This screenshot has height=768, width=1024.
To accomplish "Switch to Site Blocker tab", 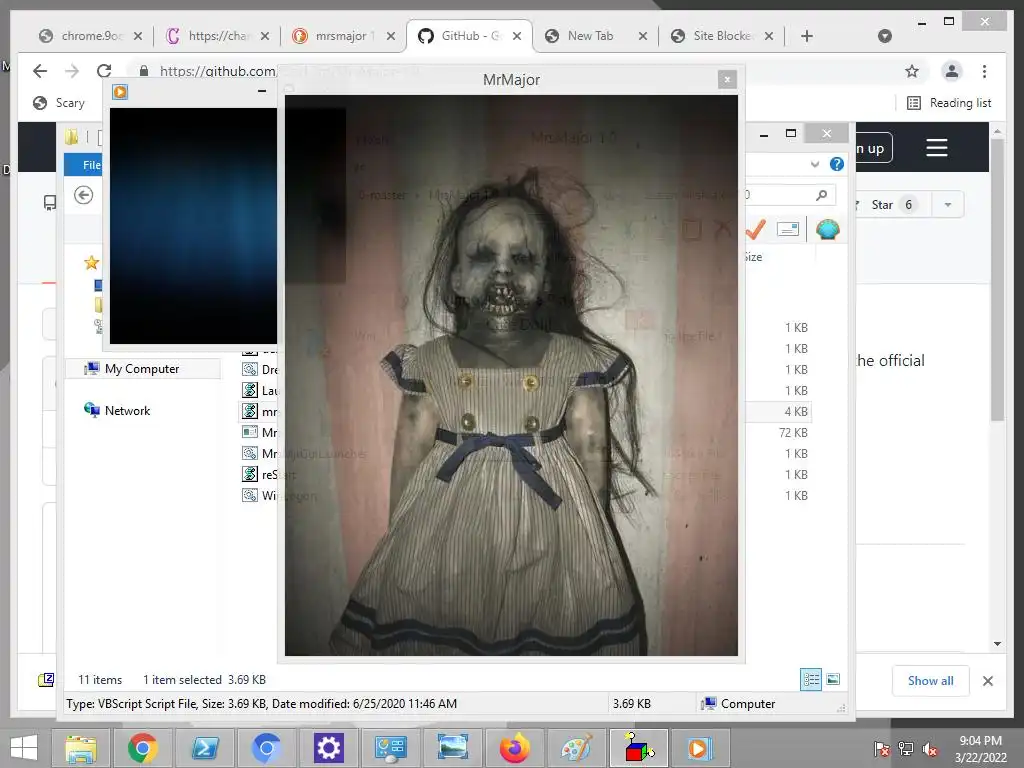I will (x=721, y=36).
